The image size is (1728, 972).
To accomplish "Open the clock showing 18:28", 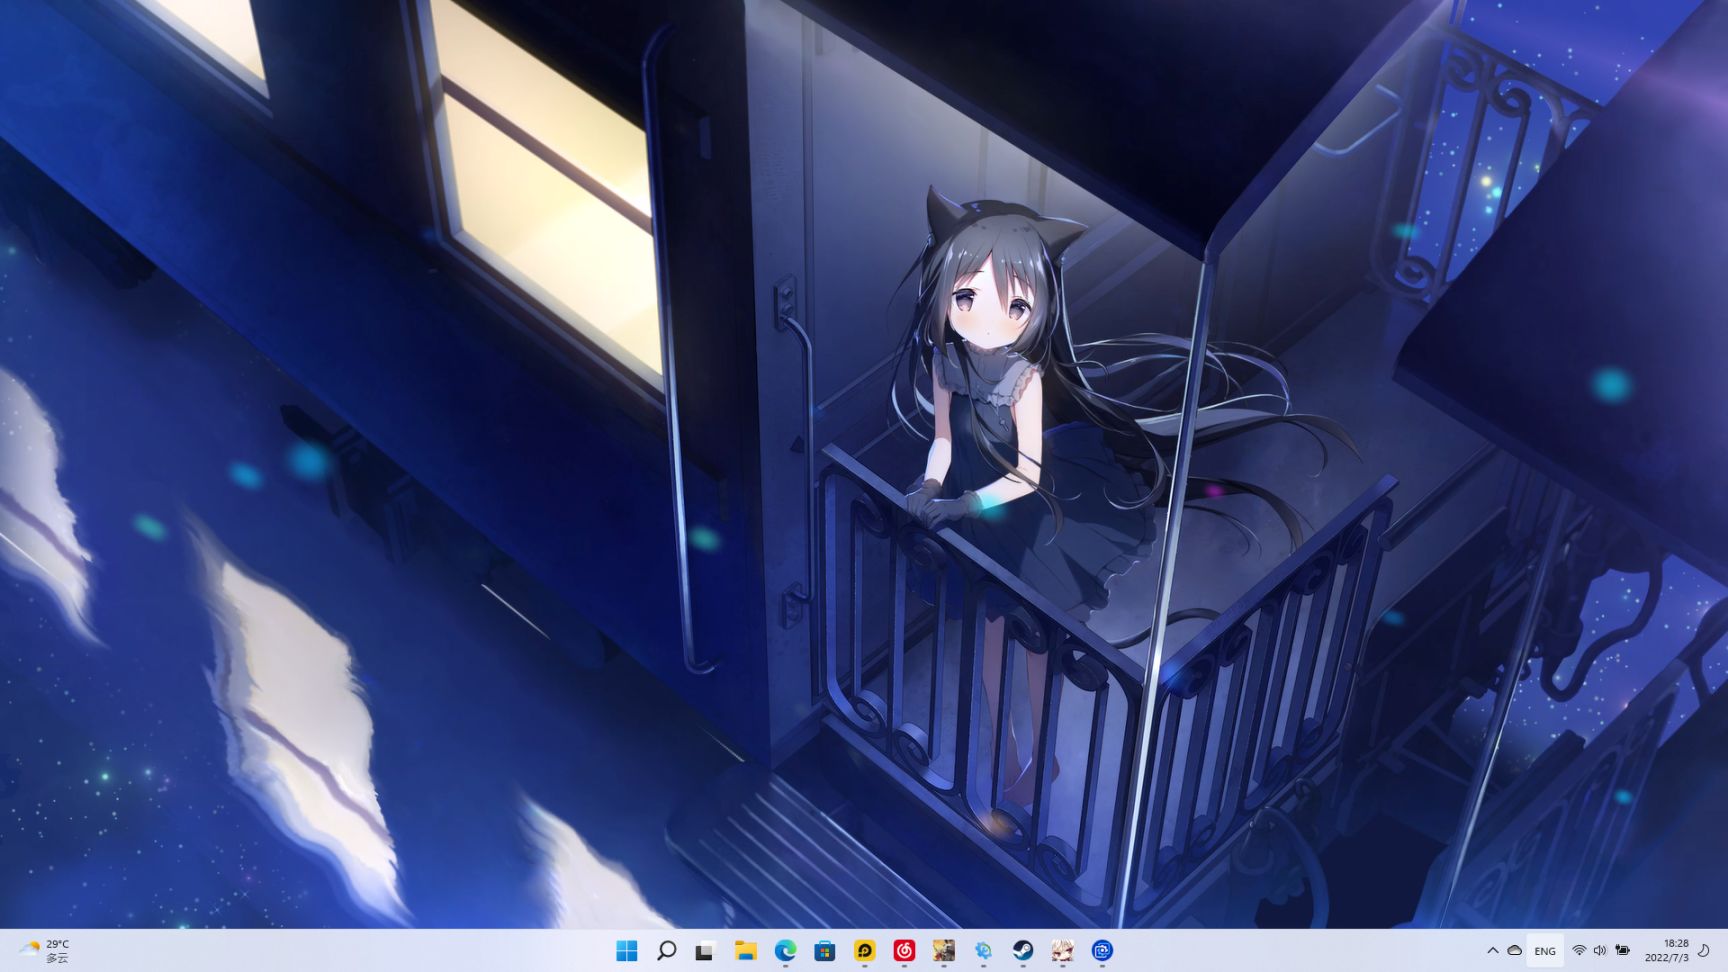I will click(x=1666, y=950).
